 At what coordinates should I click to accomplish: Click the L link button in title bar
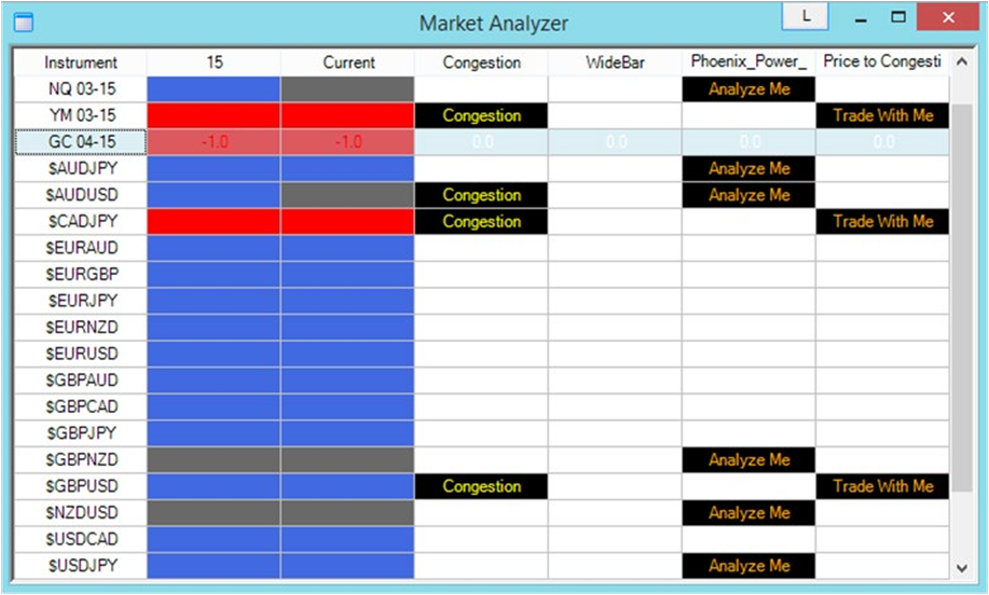point(805,16)
